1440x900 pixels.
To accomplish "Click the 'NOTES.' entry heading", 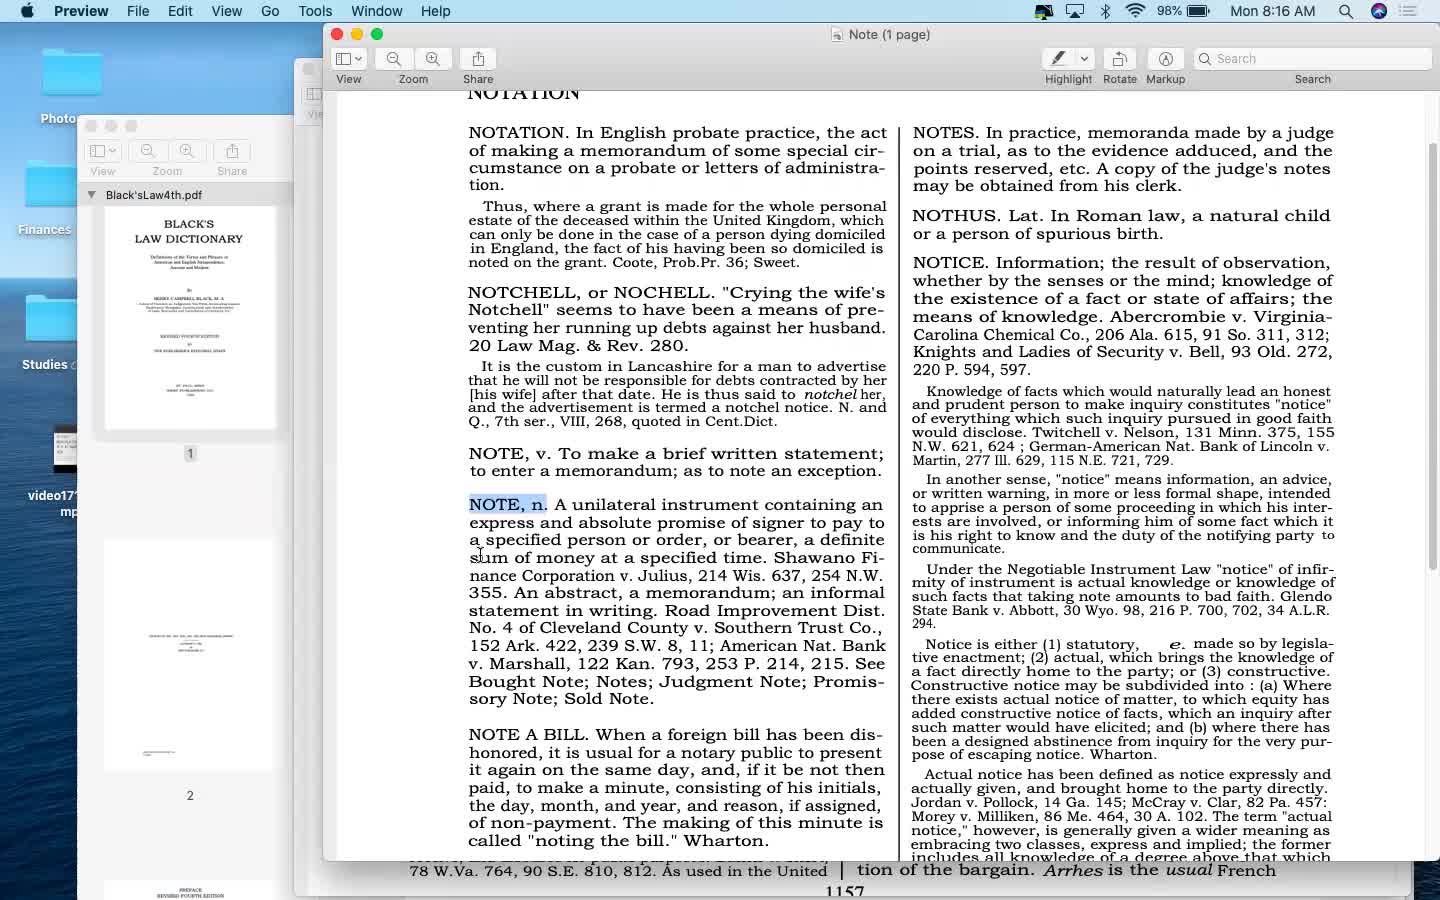I will (x=945, y=133).
